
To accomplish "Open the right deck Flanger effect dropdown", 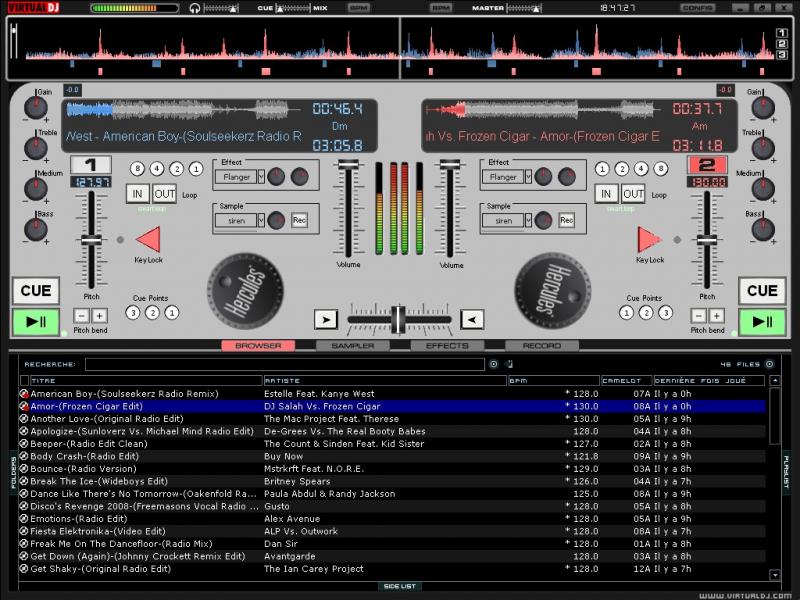I will pyautogui.click(x=528, y=177).
